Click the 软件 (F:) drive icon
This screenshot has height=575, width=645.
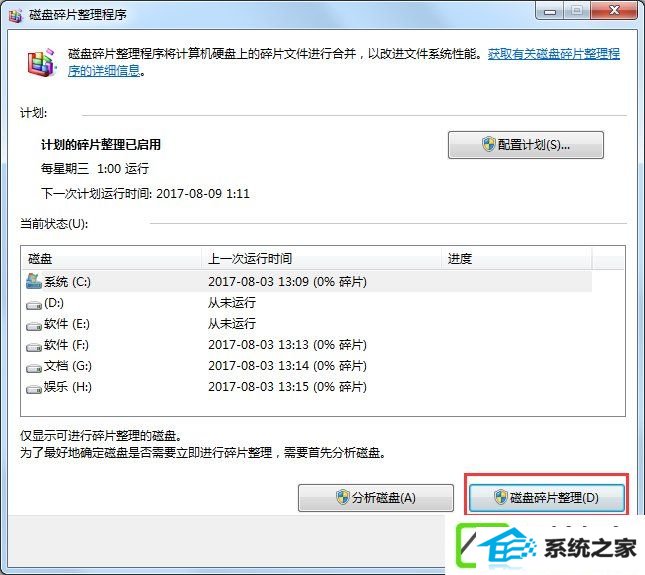pyautogui.click(x=34, y=347)
